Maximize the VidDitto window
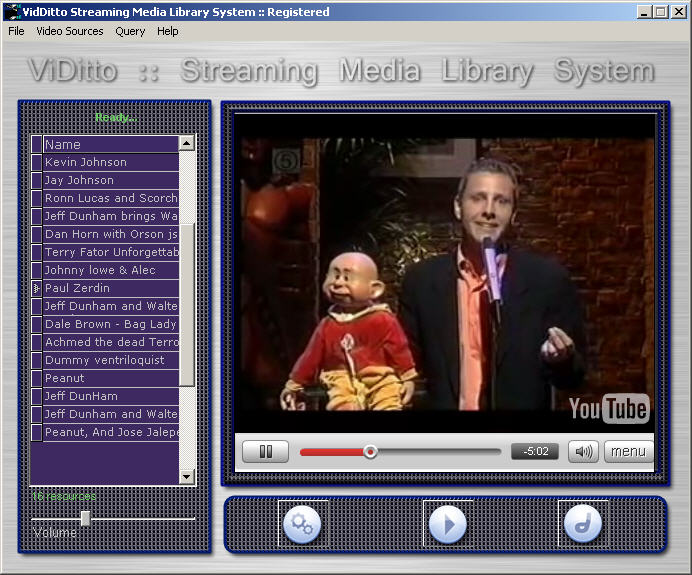The height and width of the screenshot is (575, 692). click(661, 12)
